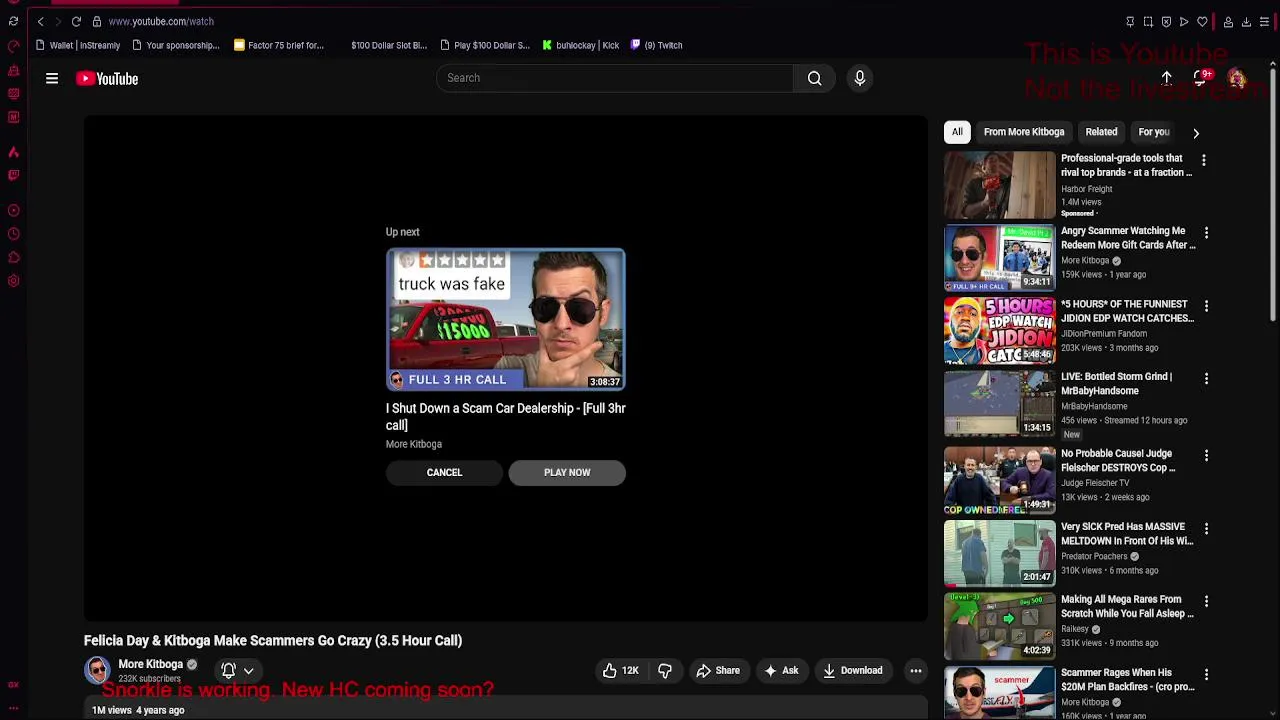Select the For you filter chip
Screen dimensions: 1280x720
tap(1154, 132)
